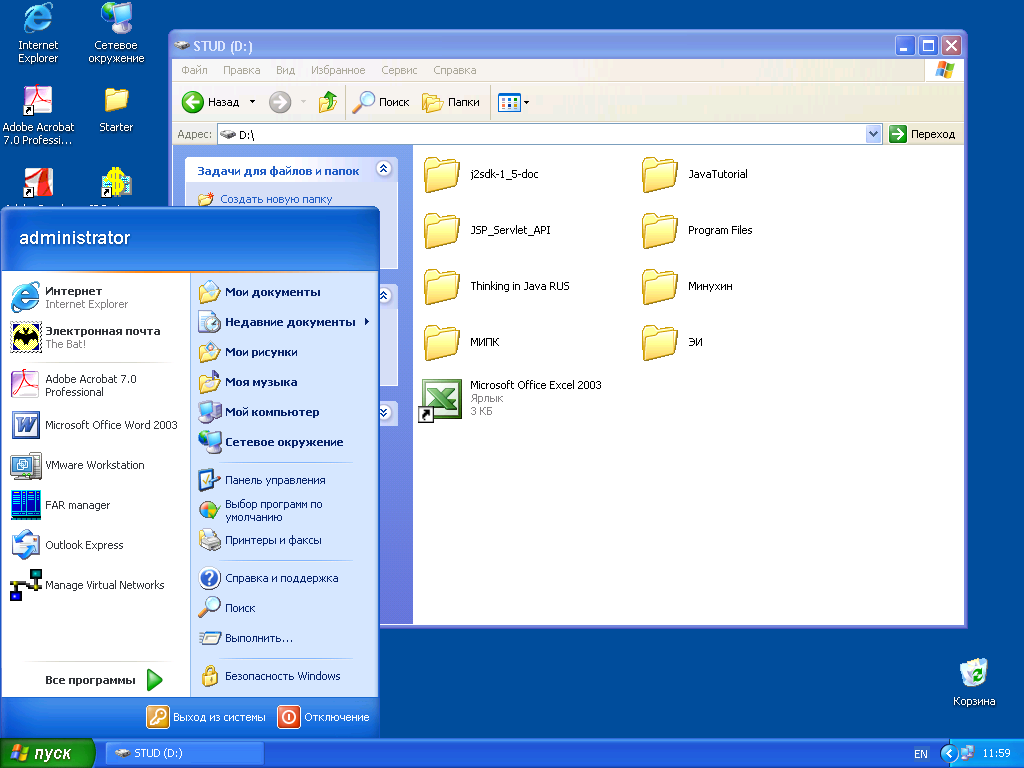Image resolution: width=1024 pixels, height=768 pixels.
Task: Select Adobe Acrobat 7.0 desktop shortcut
Action: coord(38,116)
